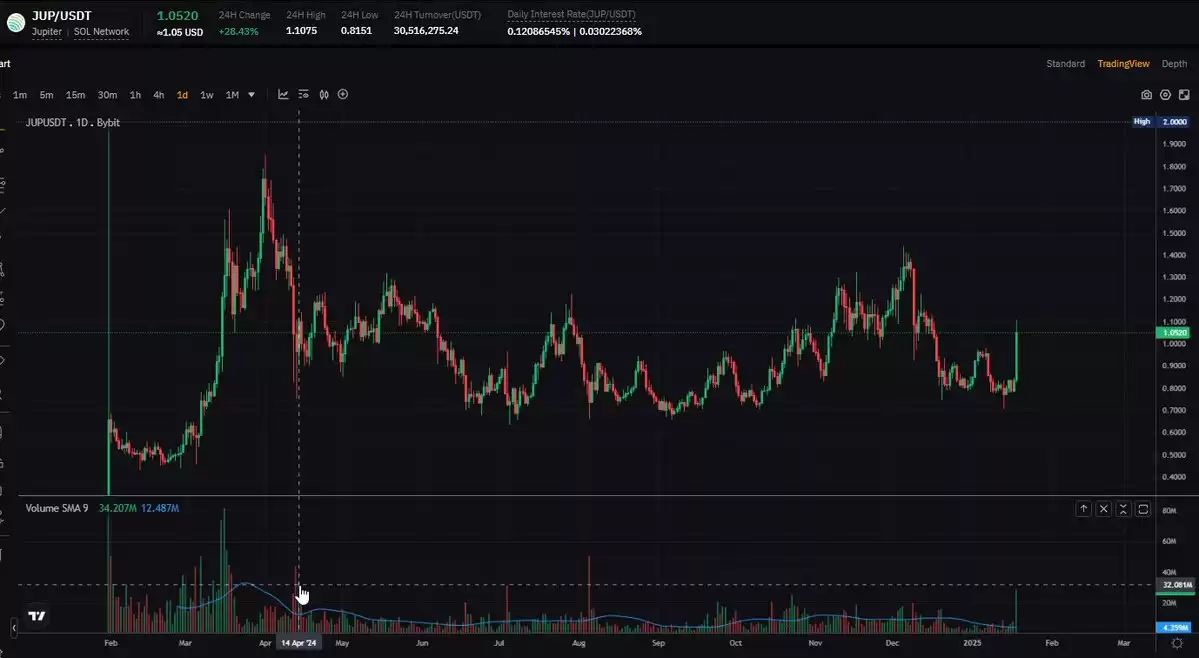Take a chart snapshot with camera icon

tap(1146, 95)
